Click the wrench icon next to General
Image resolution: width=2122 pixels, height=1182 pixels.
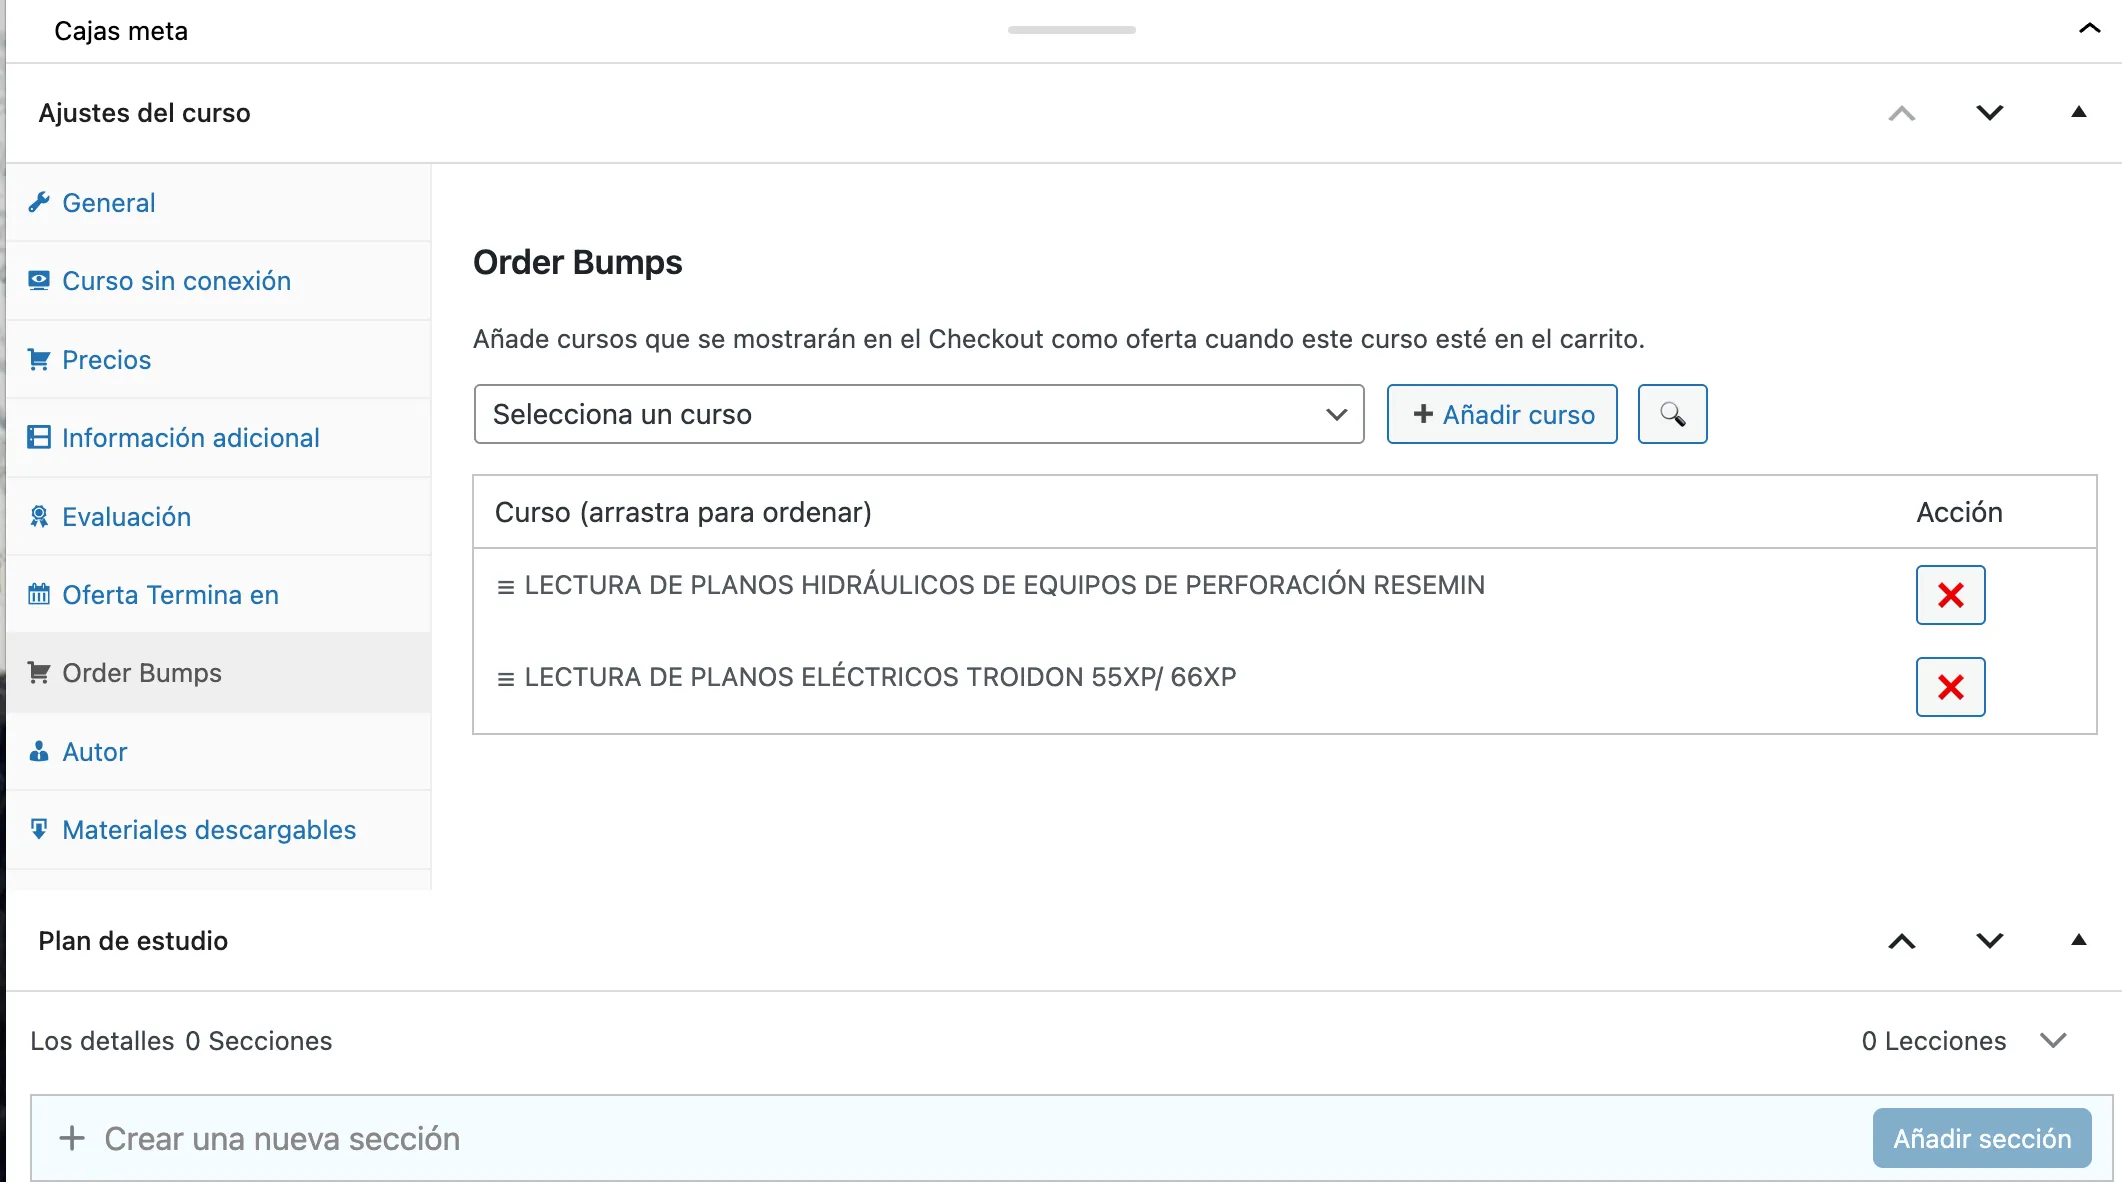[39, 203]
